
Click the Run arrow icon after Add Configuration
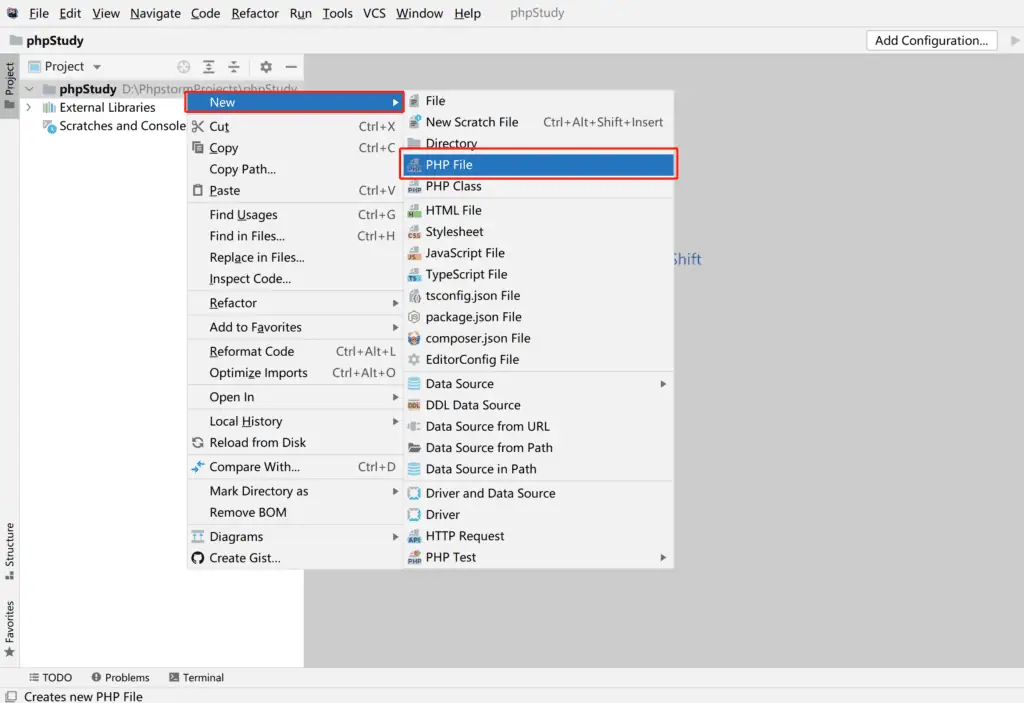pyautogui.click(x=1015, y=41)
